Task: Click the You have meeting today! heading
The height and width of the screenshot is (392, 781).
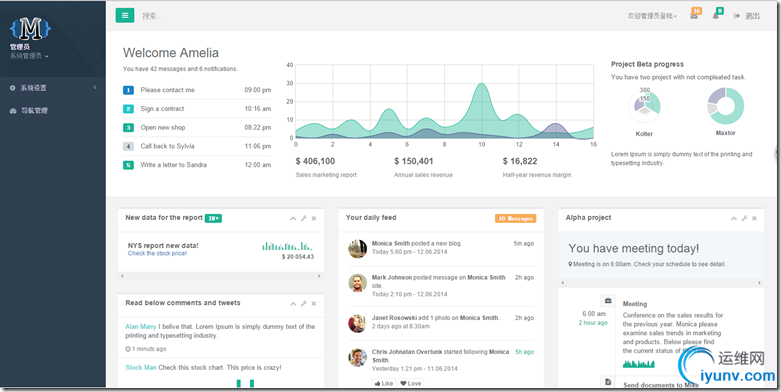Action: (634, 249)
